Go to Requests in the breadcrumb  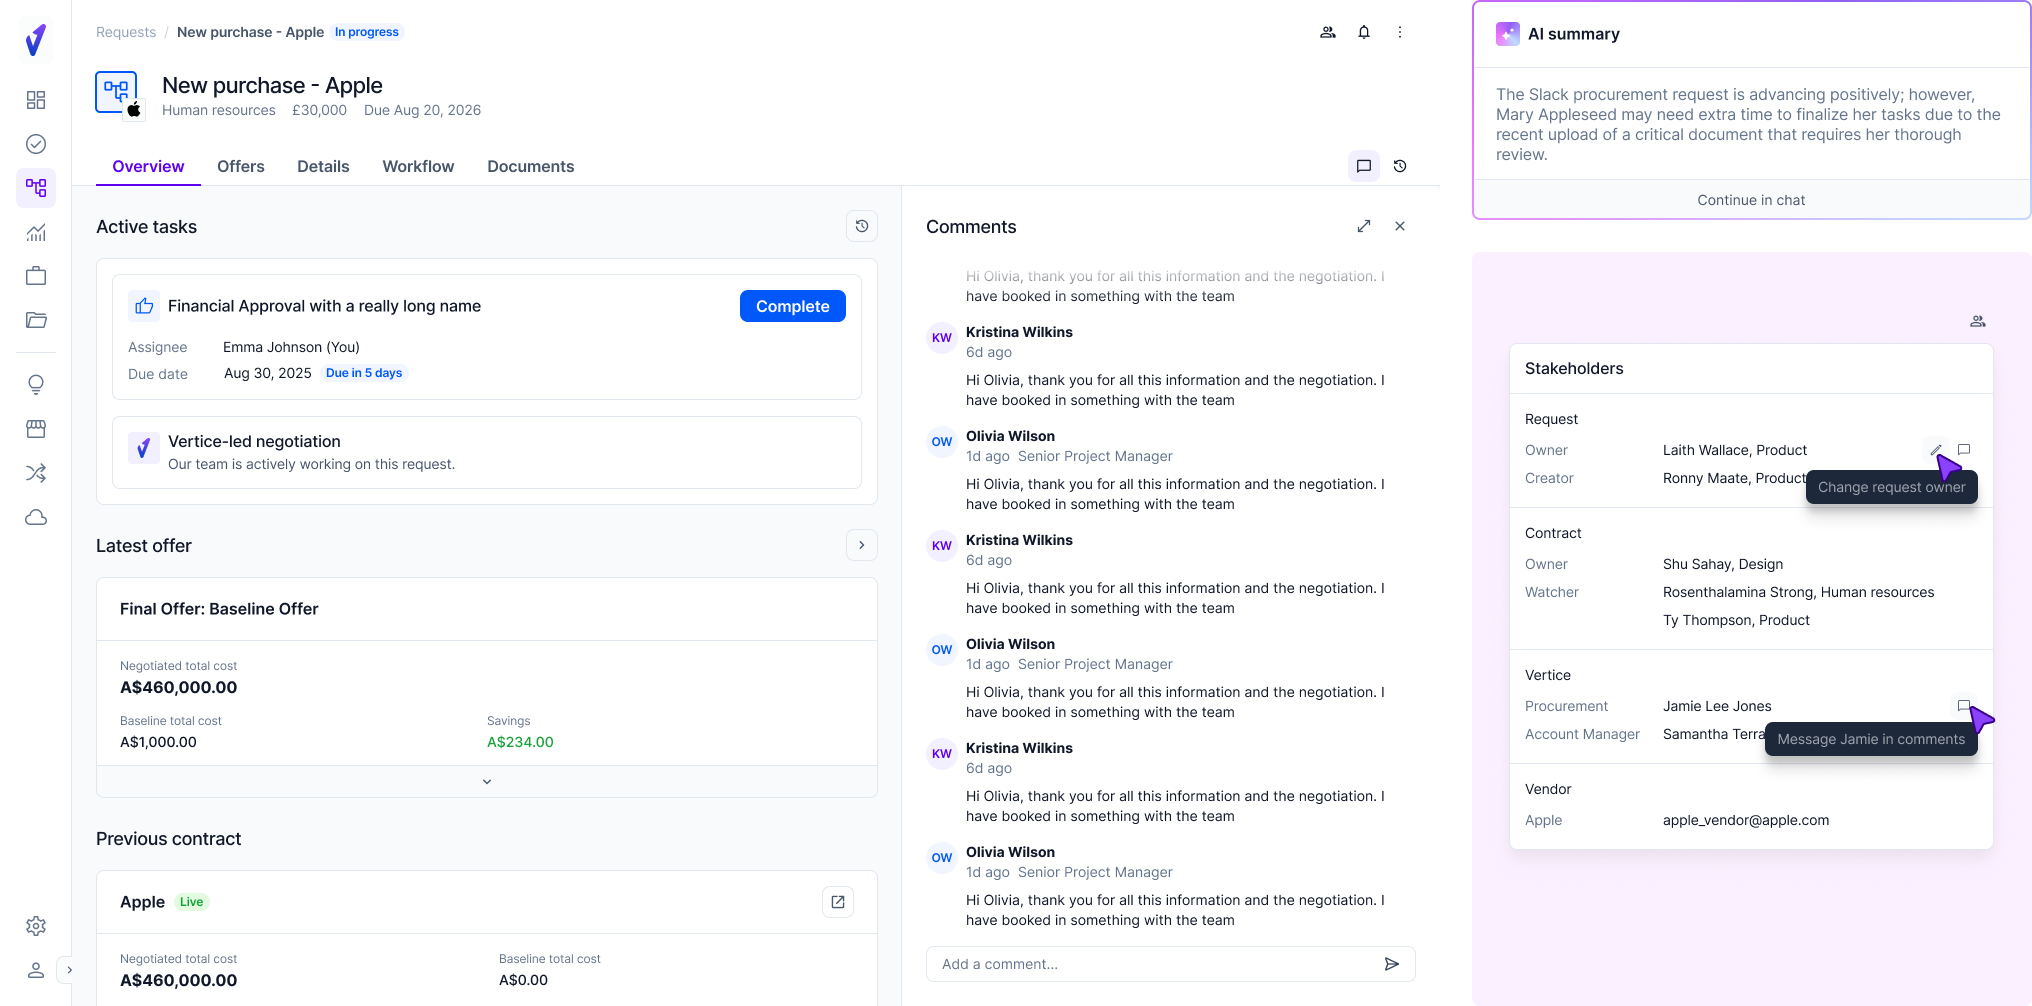point(126,32)
